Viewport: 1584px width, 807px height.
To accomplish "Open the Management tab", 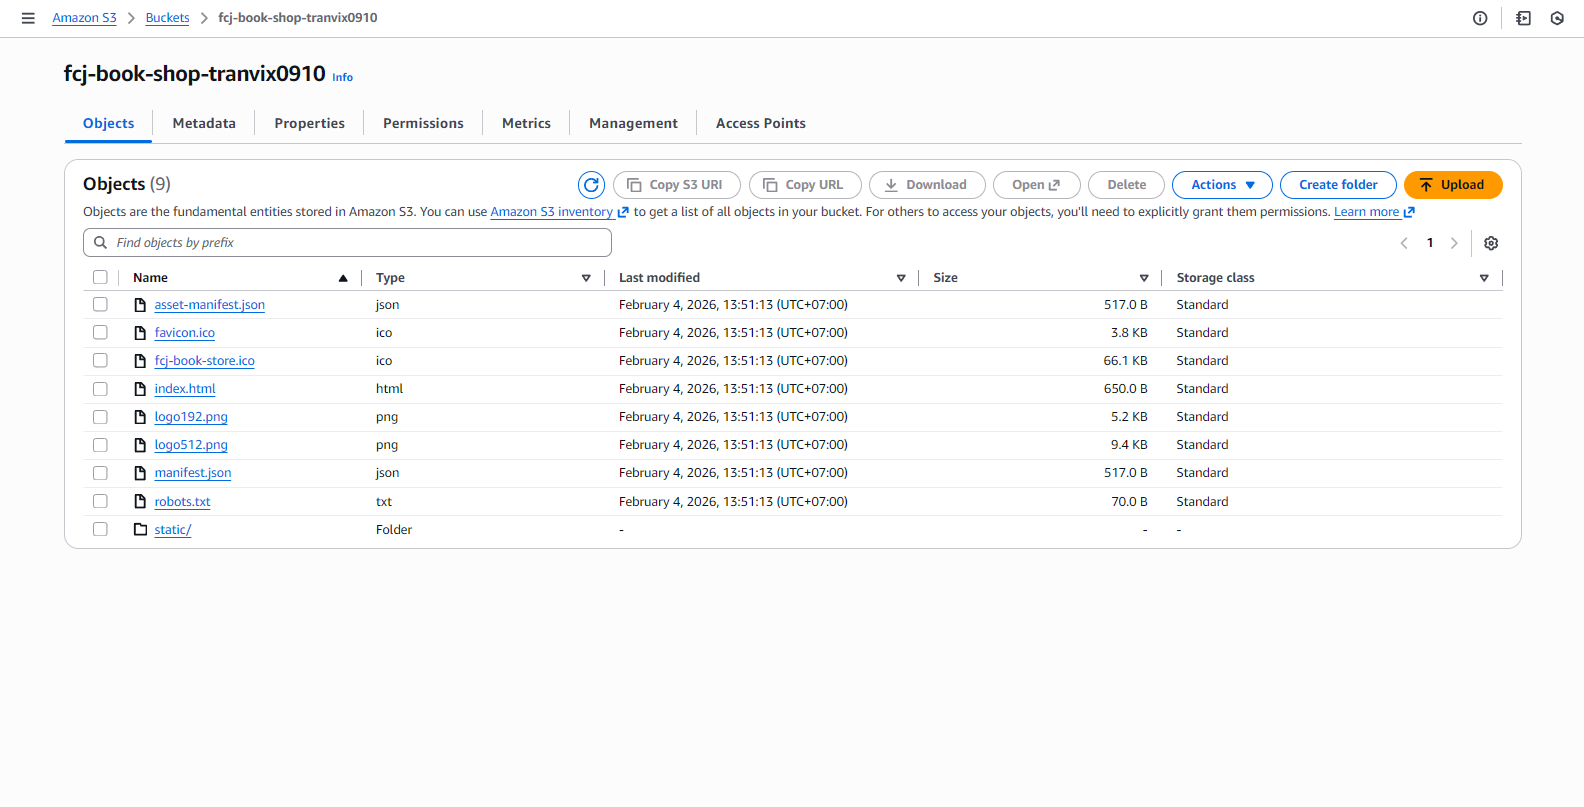I will pos(633,123).
